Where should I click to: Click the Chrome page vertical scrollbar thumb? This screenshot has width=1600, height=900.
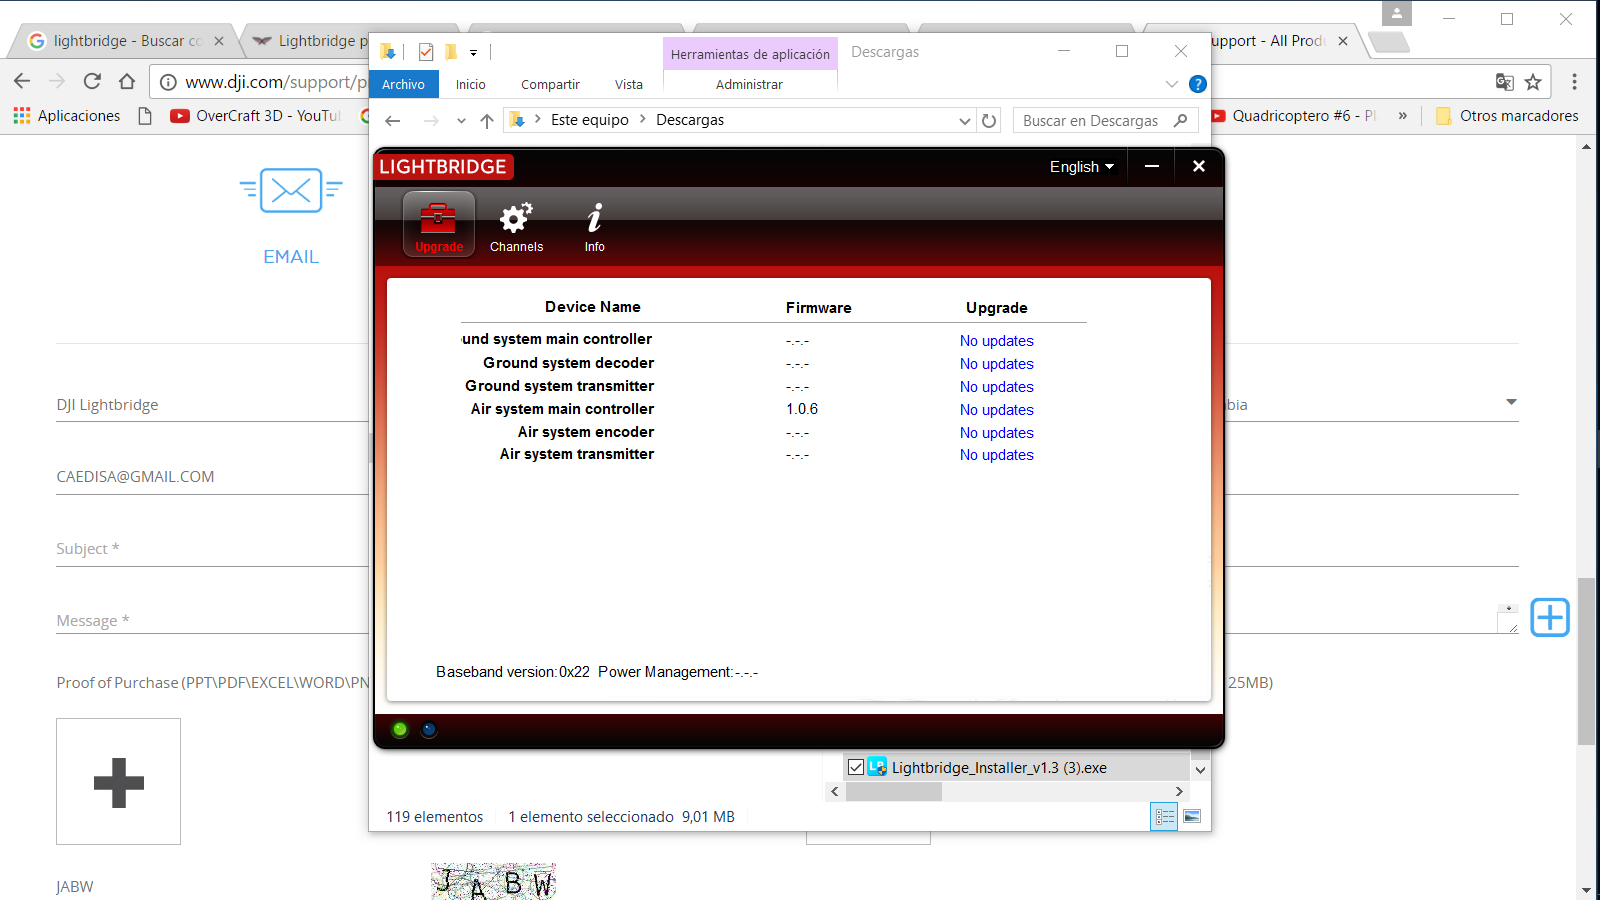[x=1587, y=661]
